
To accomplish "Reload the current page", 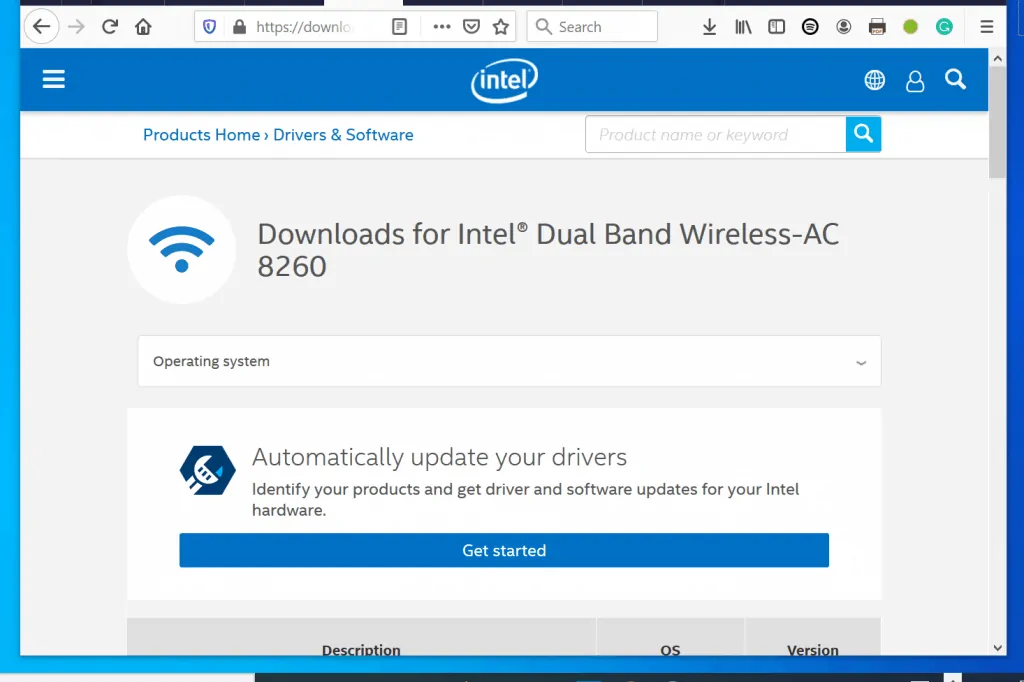I will [110, 27].
